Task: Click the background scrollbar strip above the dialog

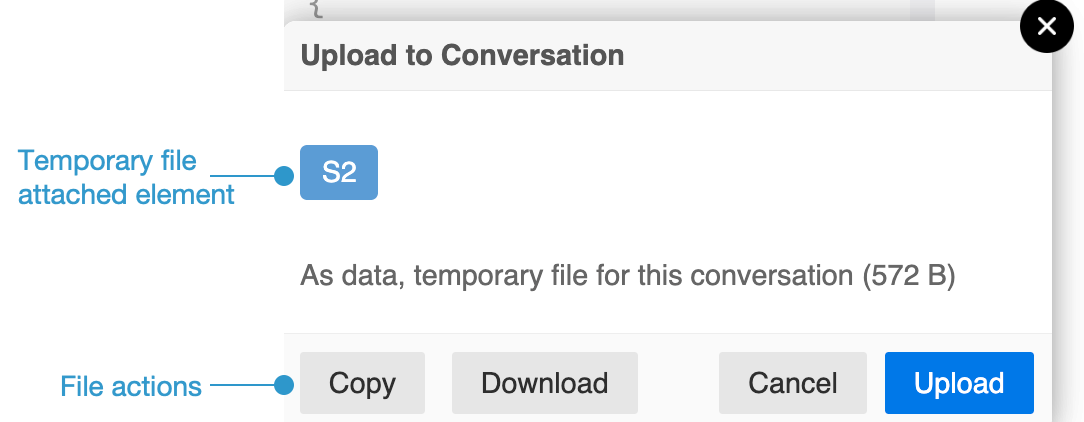Action: point(921,8)
